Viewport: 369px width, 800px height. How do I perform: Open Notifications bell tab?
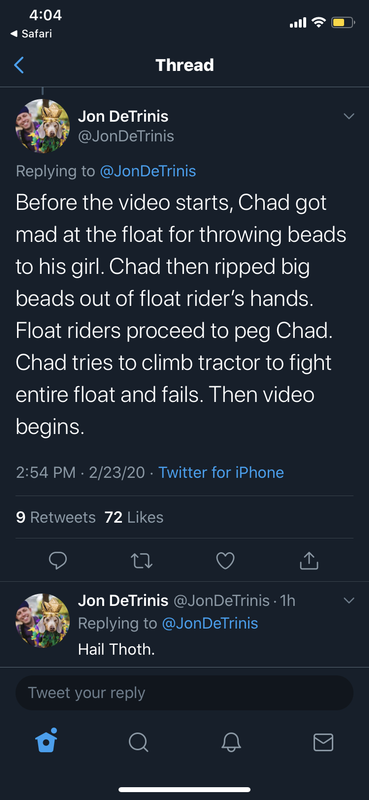click(231, 742)
